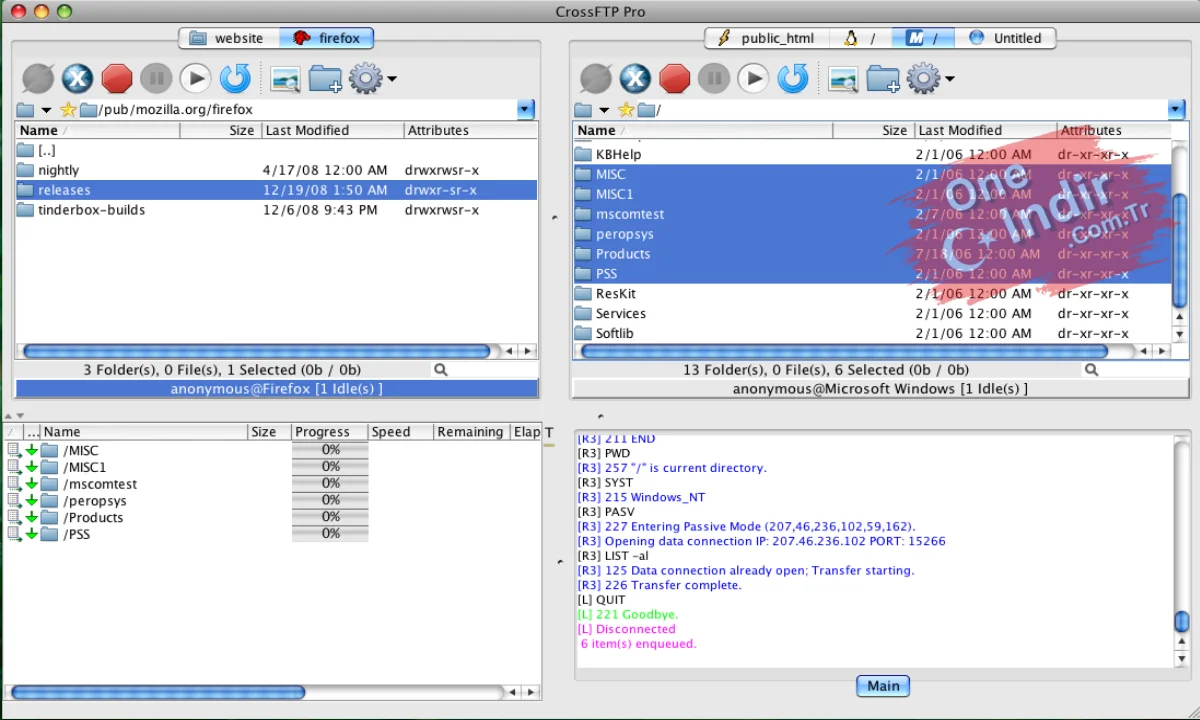Refresh the firefox pane directory listing
This screenshot has width=1200, height=720.
[x=235, y=78]
